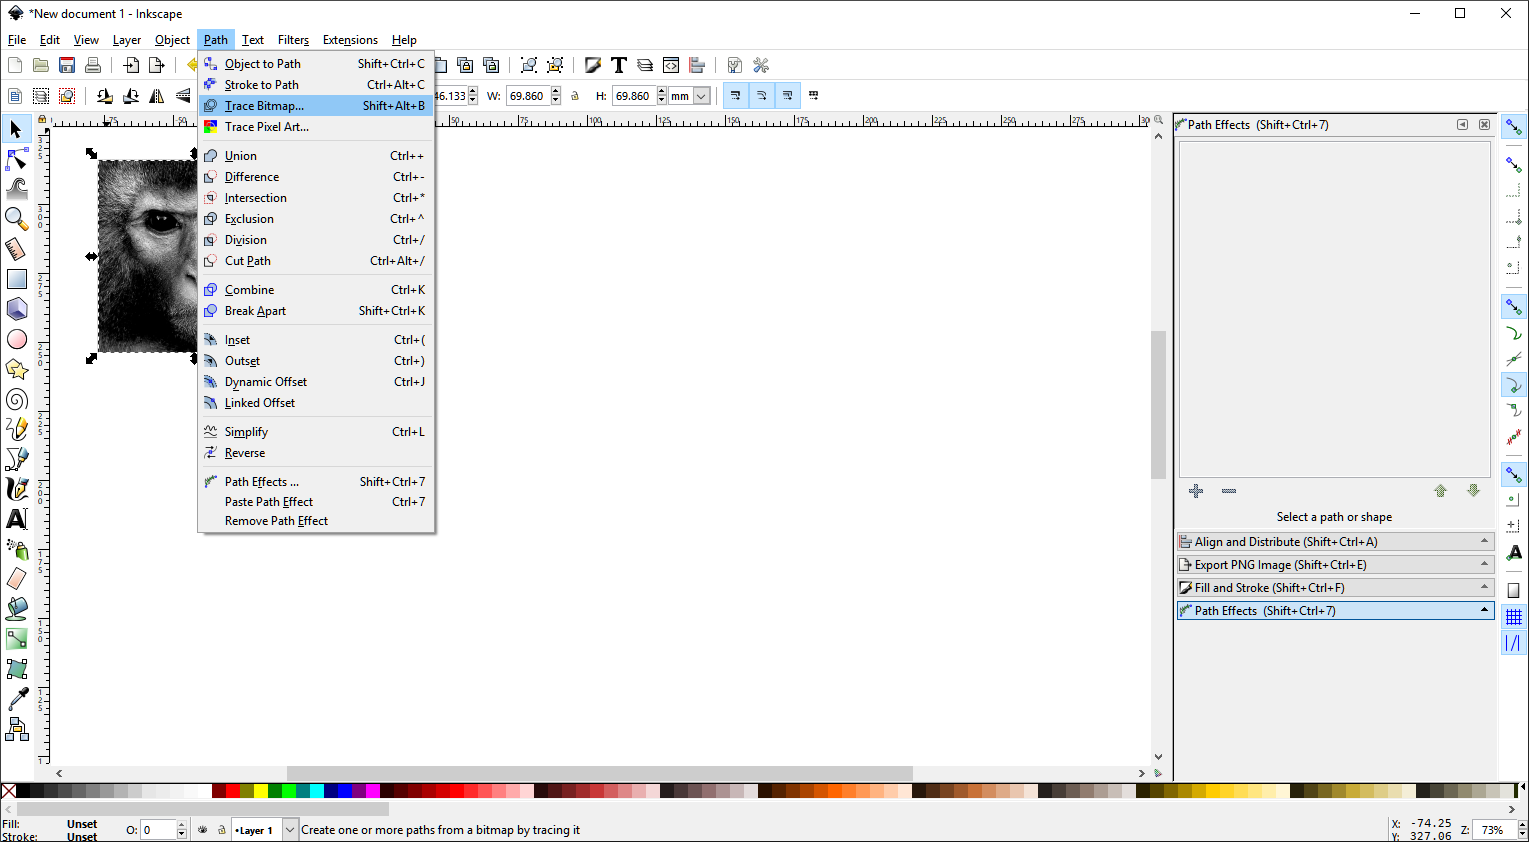Toggle current layer visibility eye
This screenshot has height=842, width=1529.
click(x=203, y=830)
